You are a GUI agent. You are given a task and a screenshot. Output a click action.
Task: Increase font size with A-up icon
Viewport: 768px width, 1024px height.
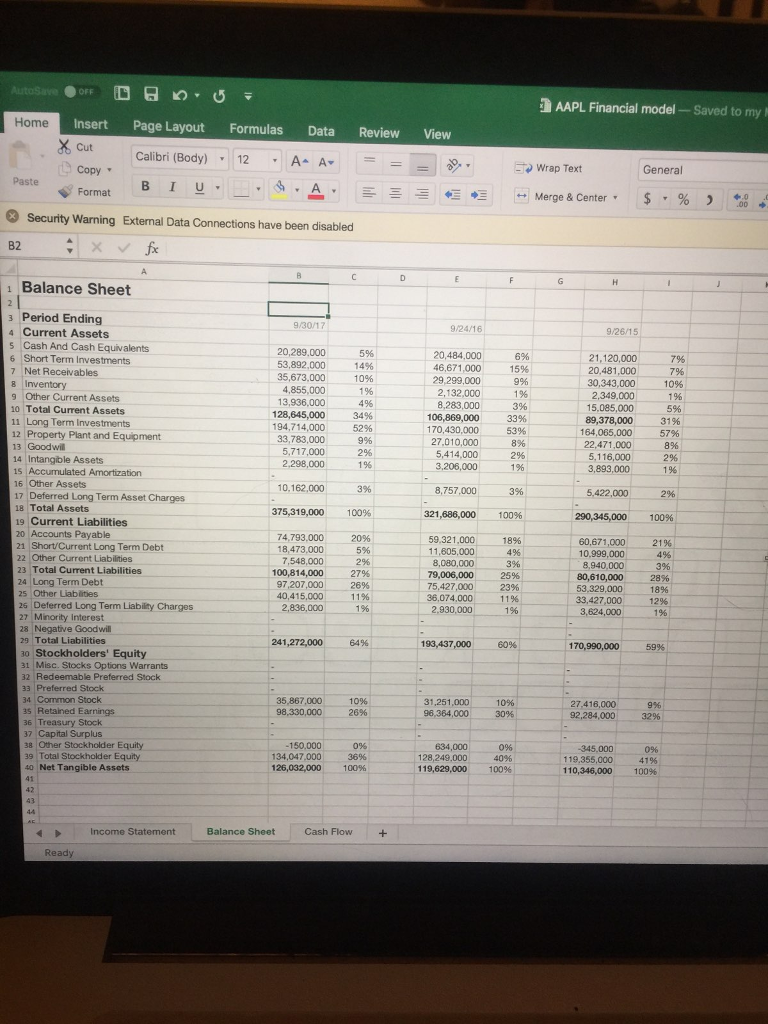pyautogui.click(x=299, y=161)
